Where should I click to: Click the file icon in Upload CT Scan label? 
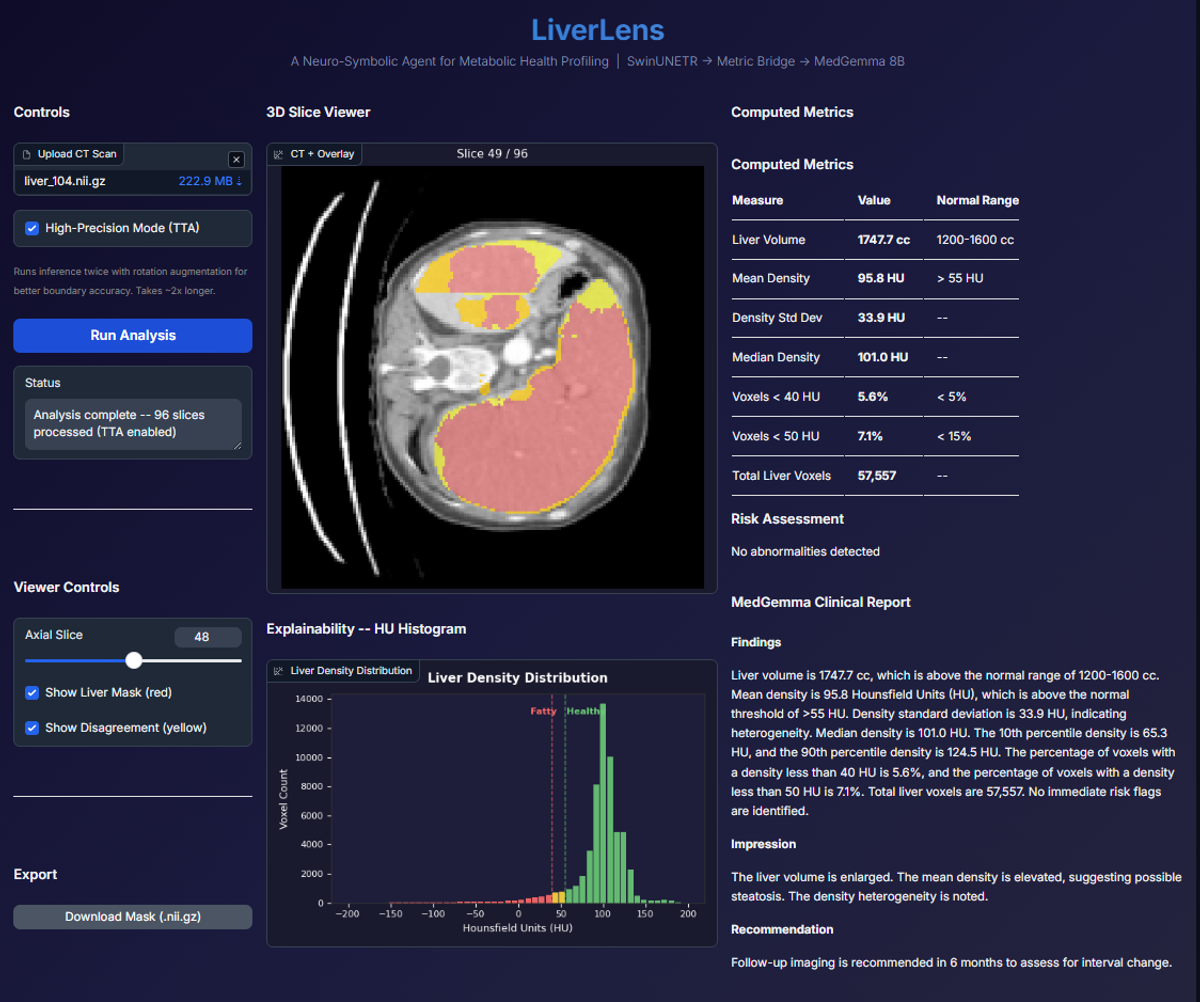click(27, 154)
